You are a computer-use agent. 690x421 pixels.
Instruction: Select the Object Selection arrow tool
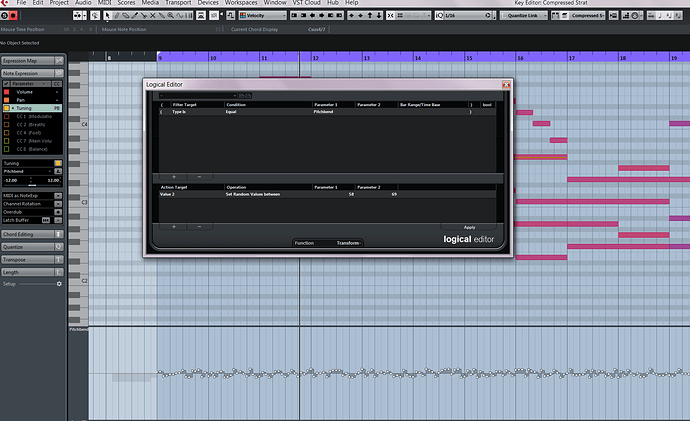point(107,15)
